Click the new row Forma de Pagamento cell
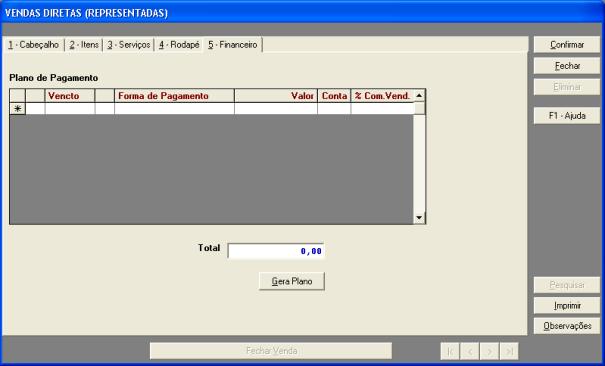The height and width of the screenshot is (366, 605). [x=174, y=109]
